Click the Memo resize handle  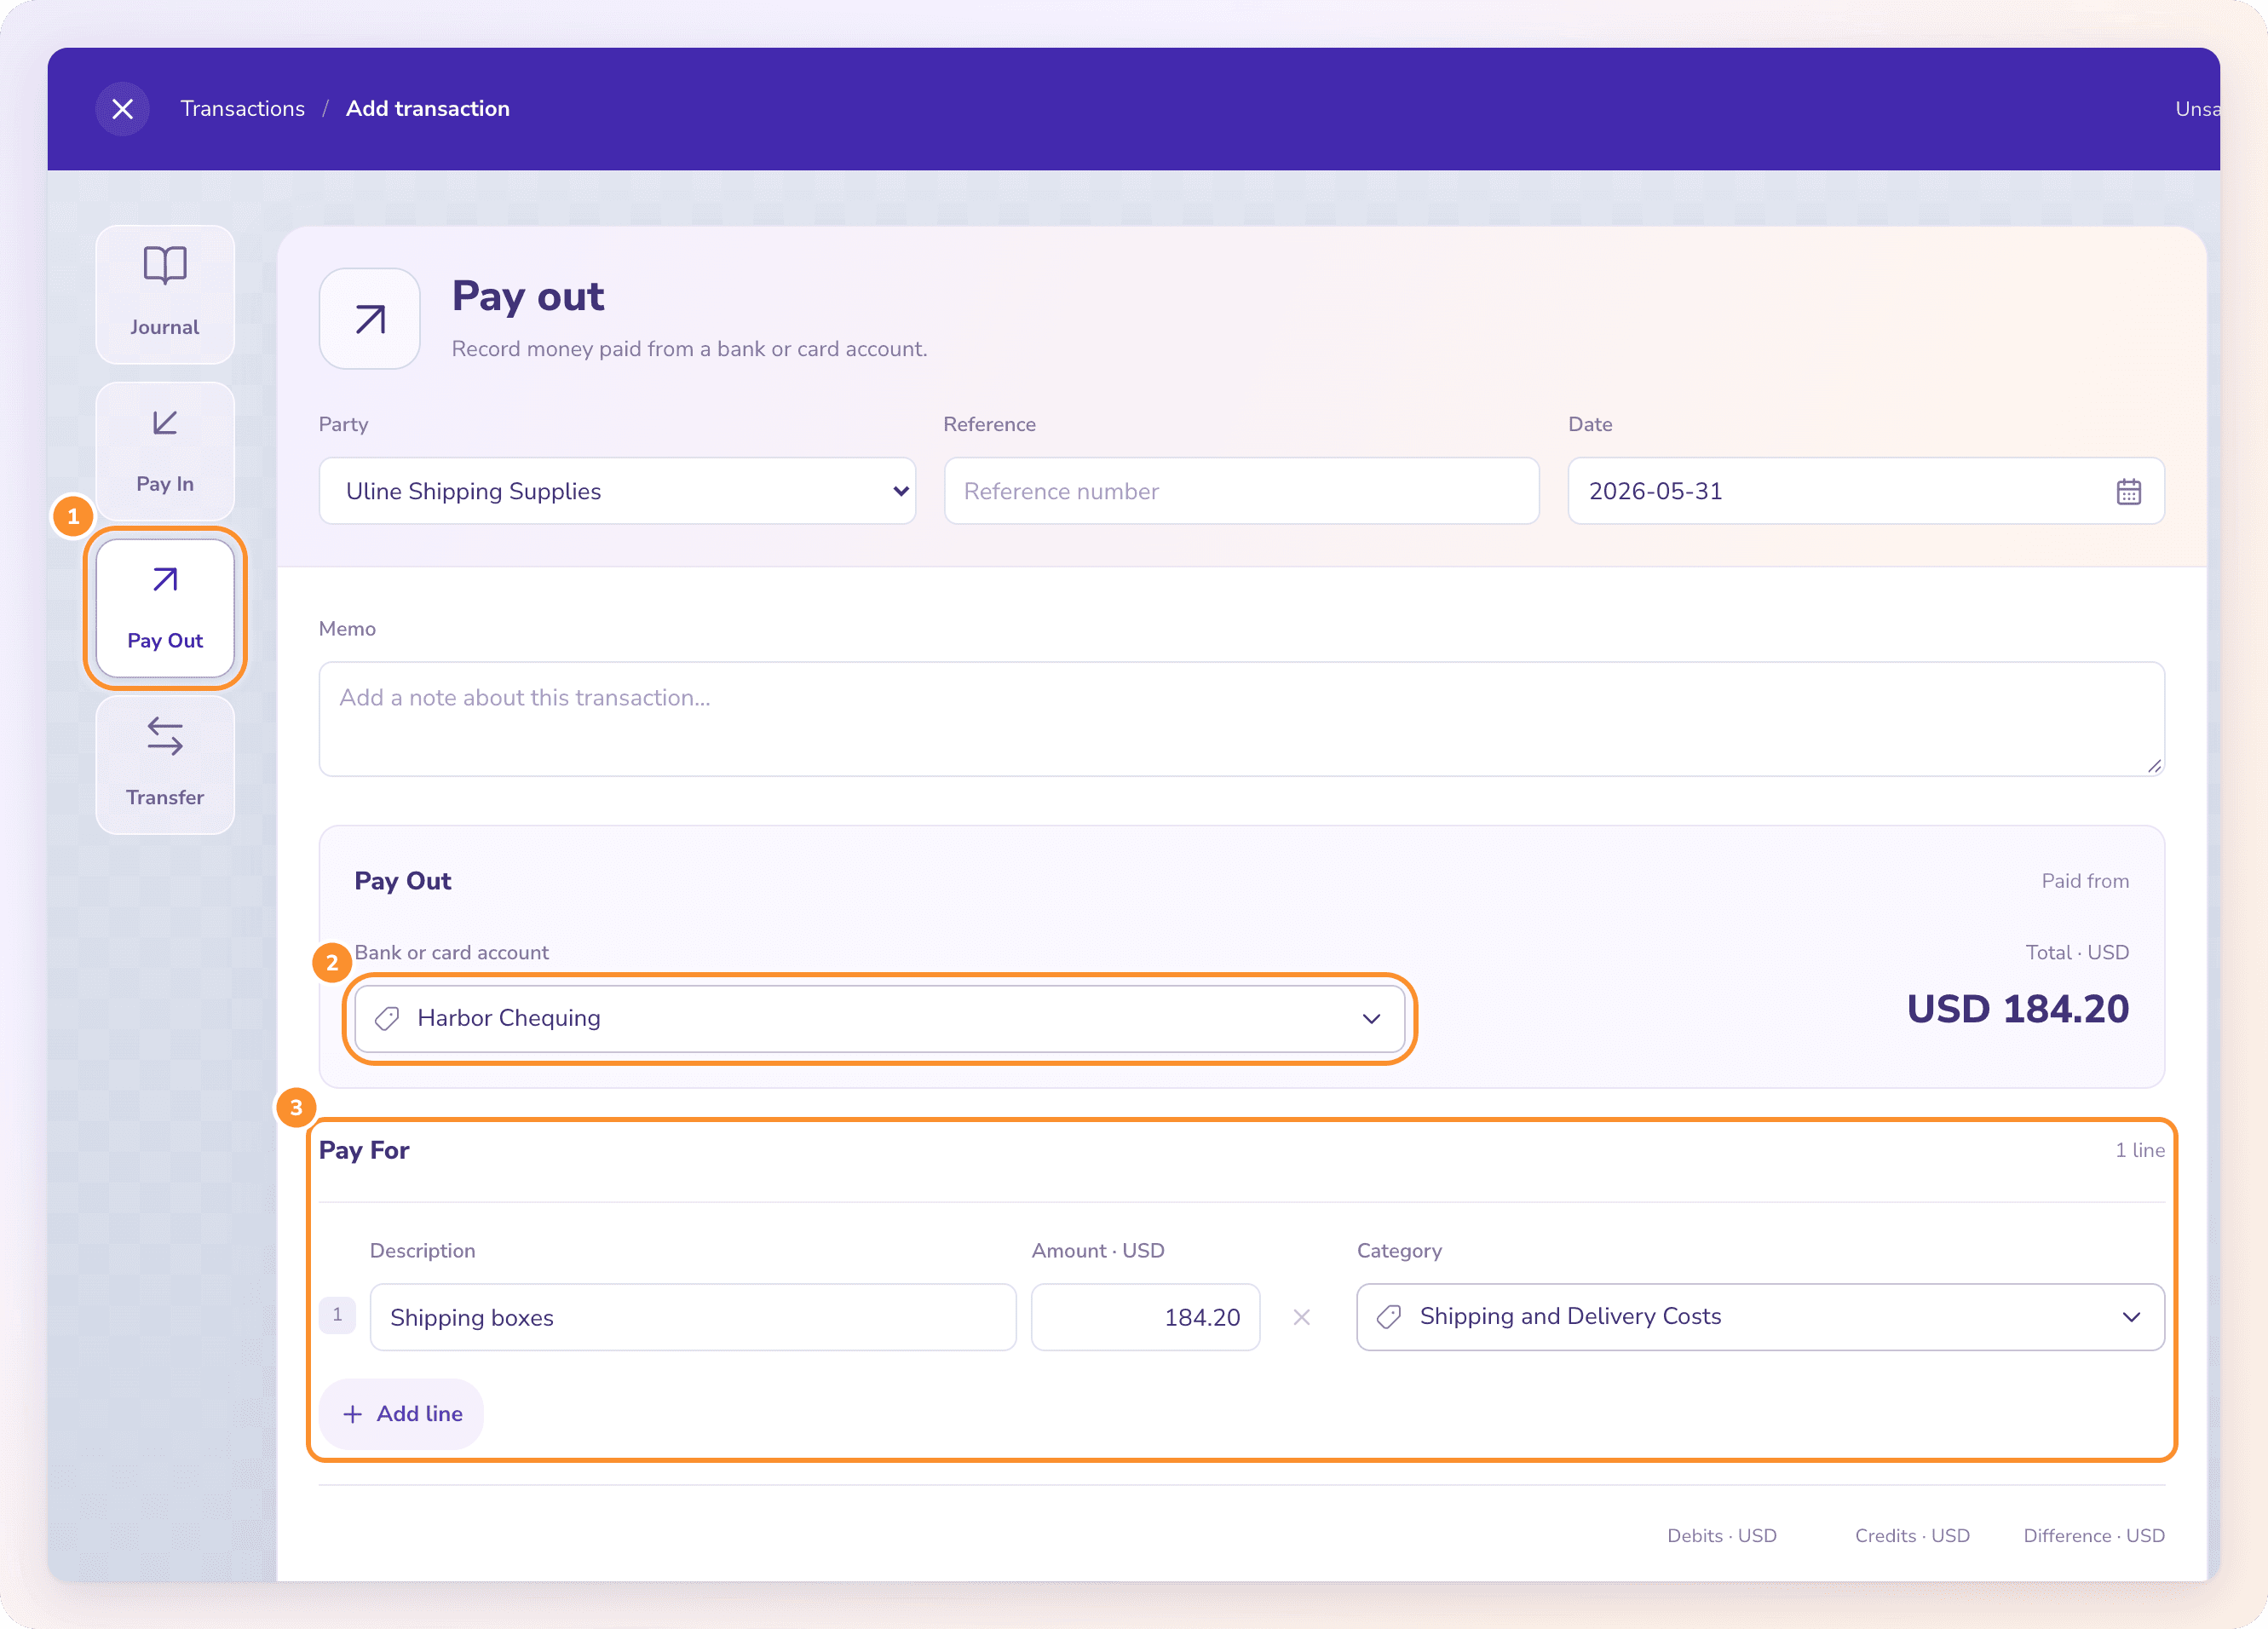coord(2154,766)
